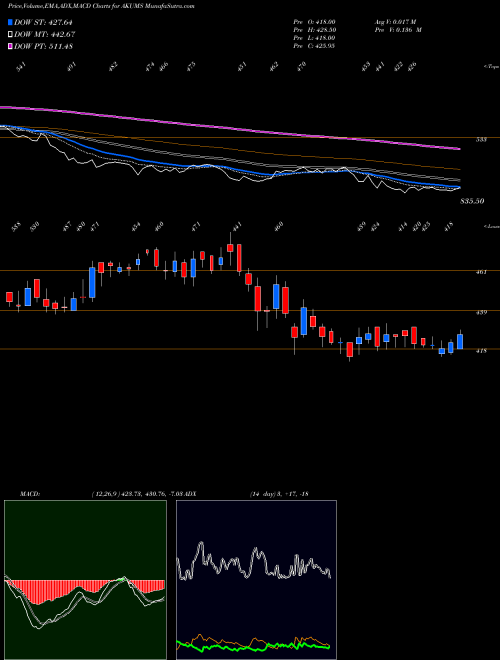Click the 'Avg V: 0.017 M' value

click(395, 22)
